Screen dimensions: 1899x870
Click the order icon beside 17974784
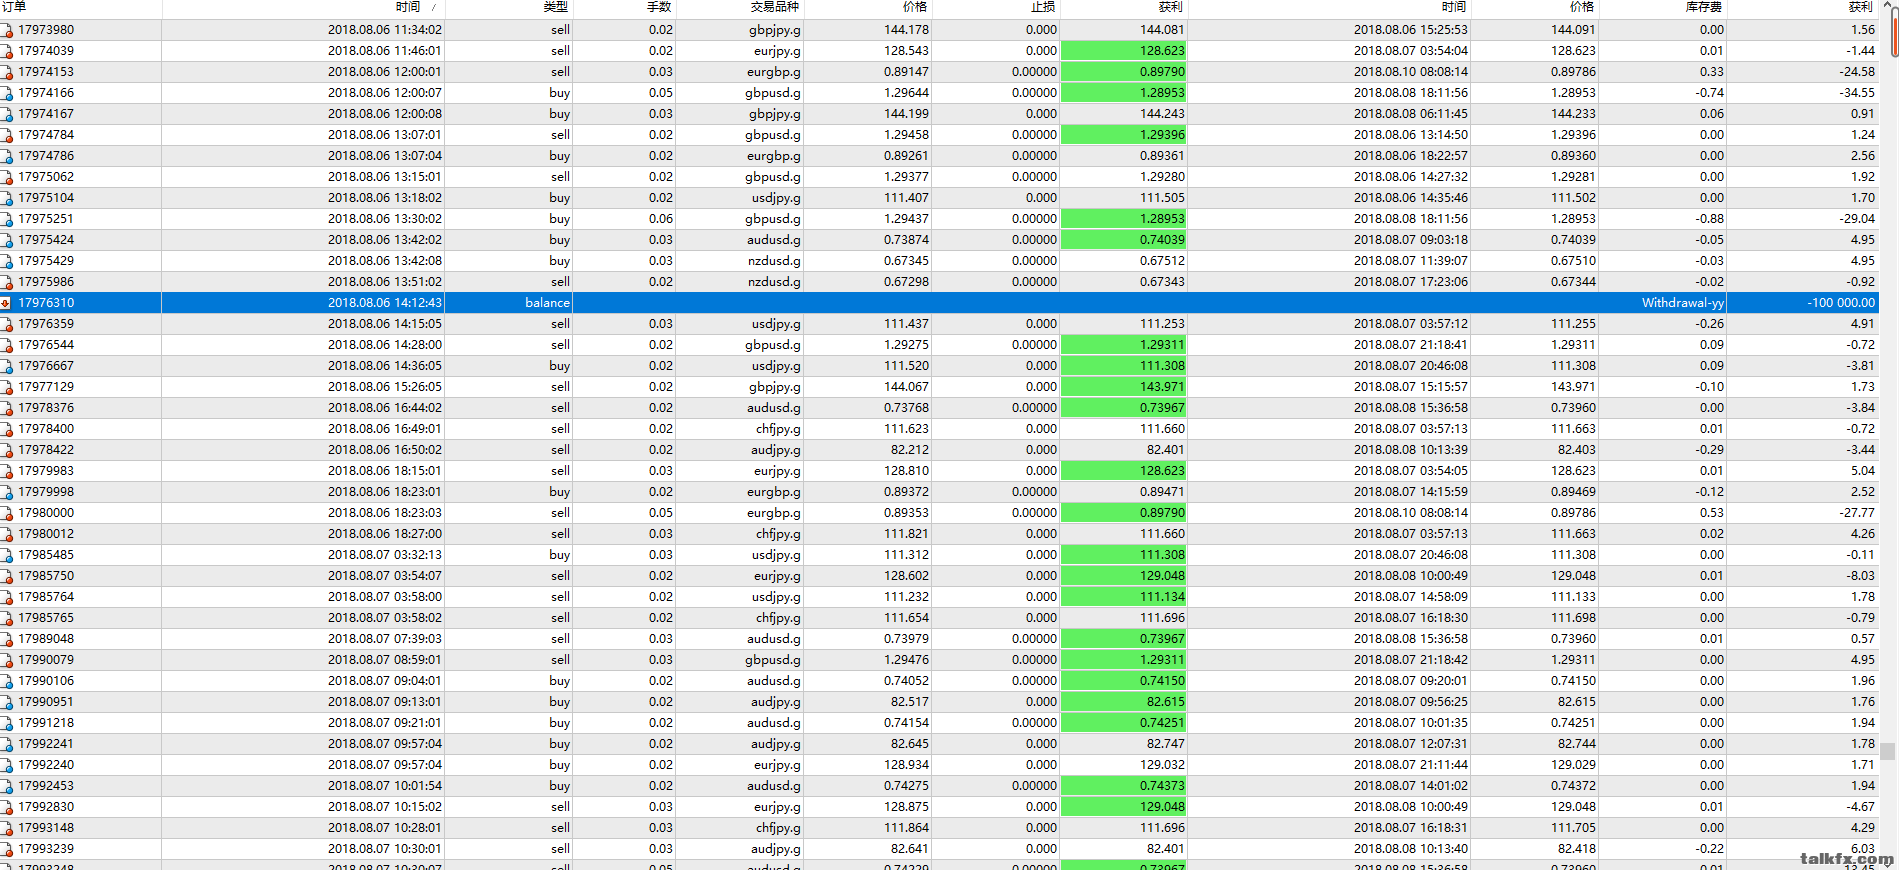[x=7, y=135]
